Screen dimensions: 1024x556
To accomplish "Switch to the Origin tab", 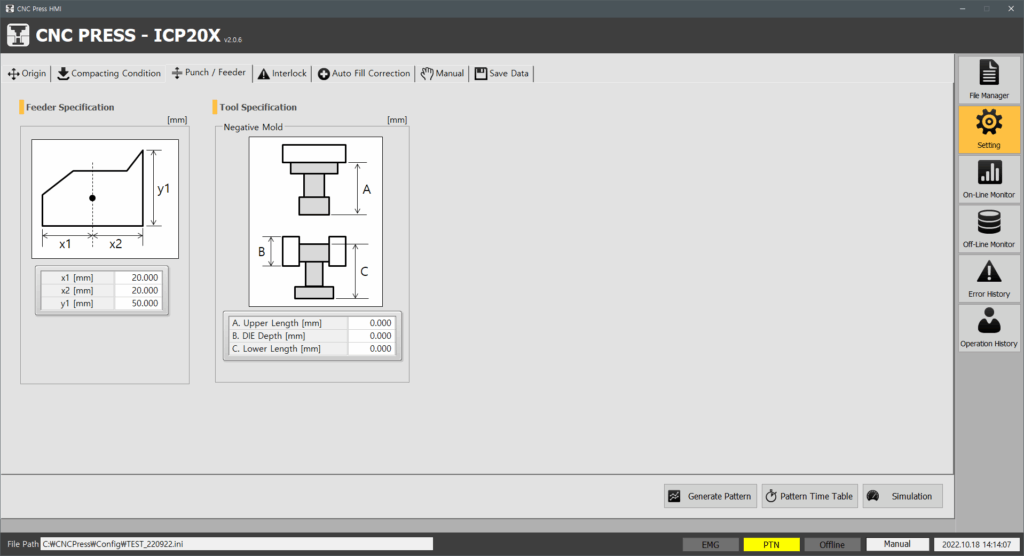I will click(28, 73).
